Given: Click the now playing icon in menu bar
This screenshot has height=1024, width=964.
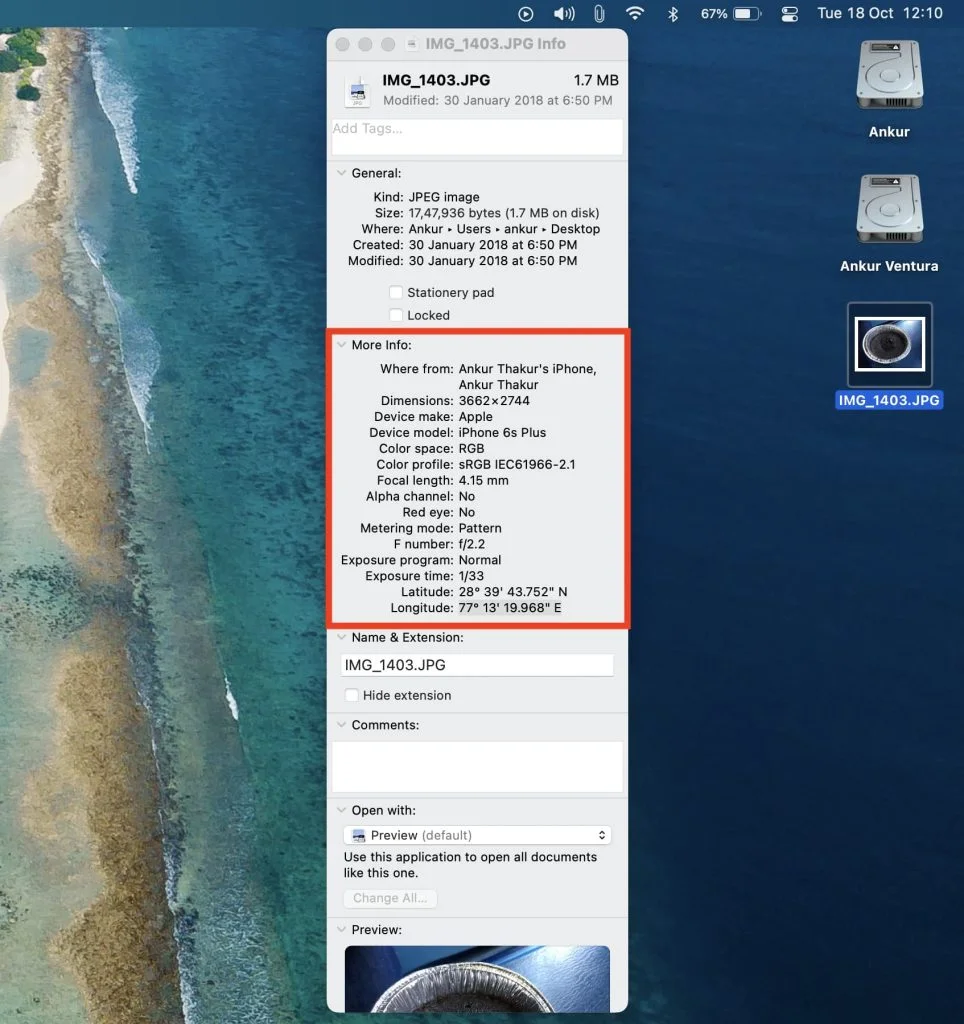Looking at the screenshot, I should (x=526, y=14).
